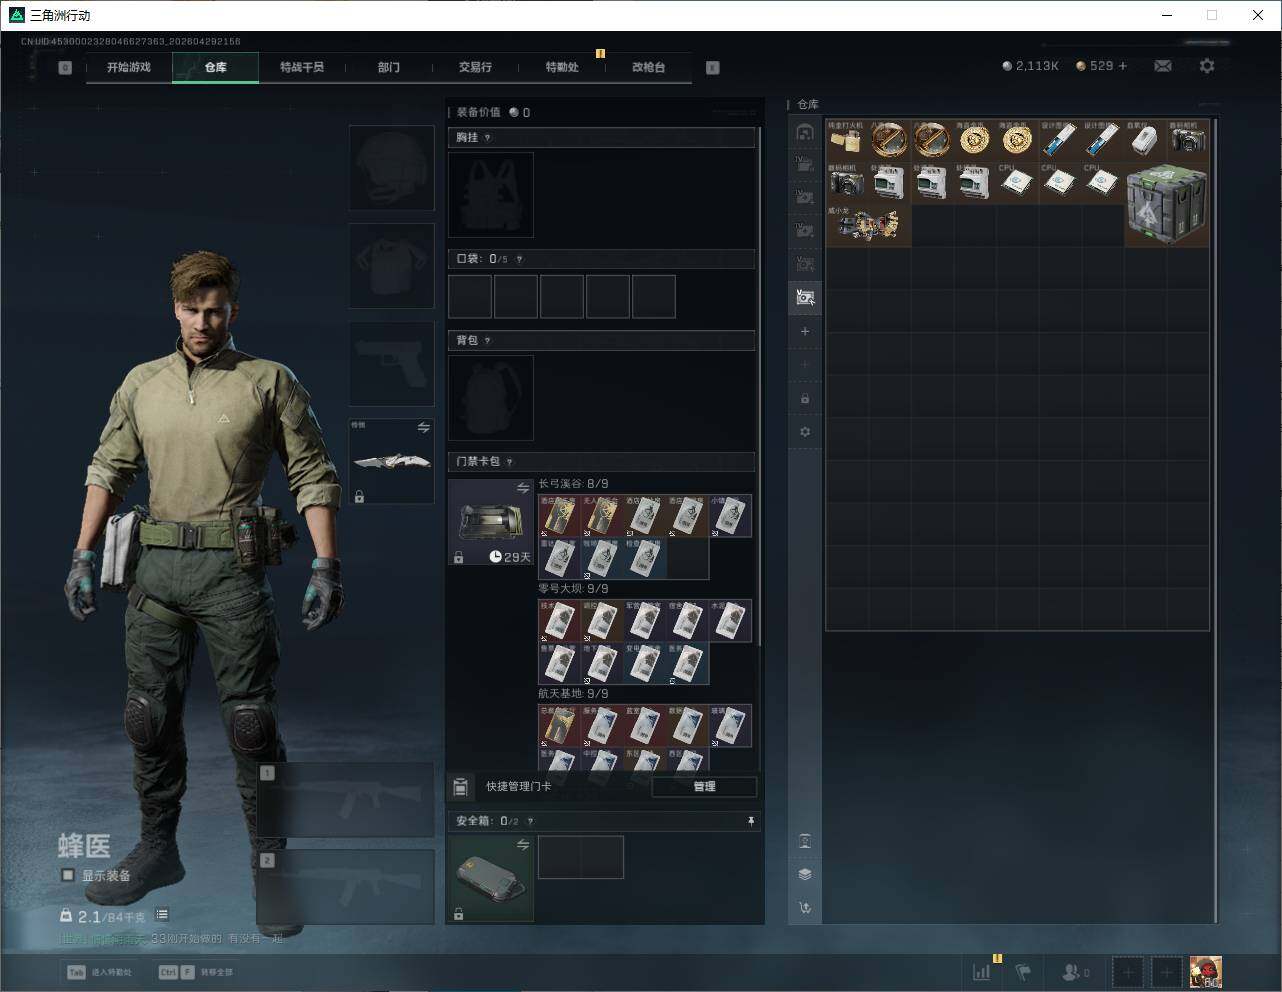The height and width of the screenshot is (992, 1282).
Task: Open the statistics bar chart icon
Action: click(x=982, y=971)
